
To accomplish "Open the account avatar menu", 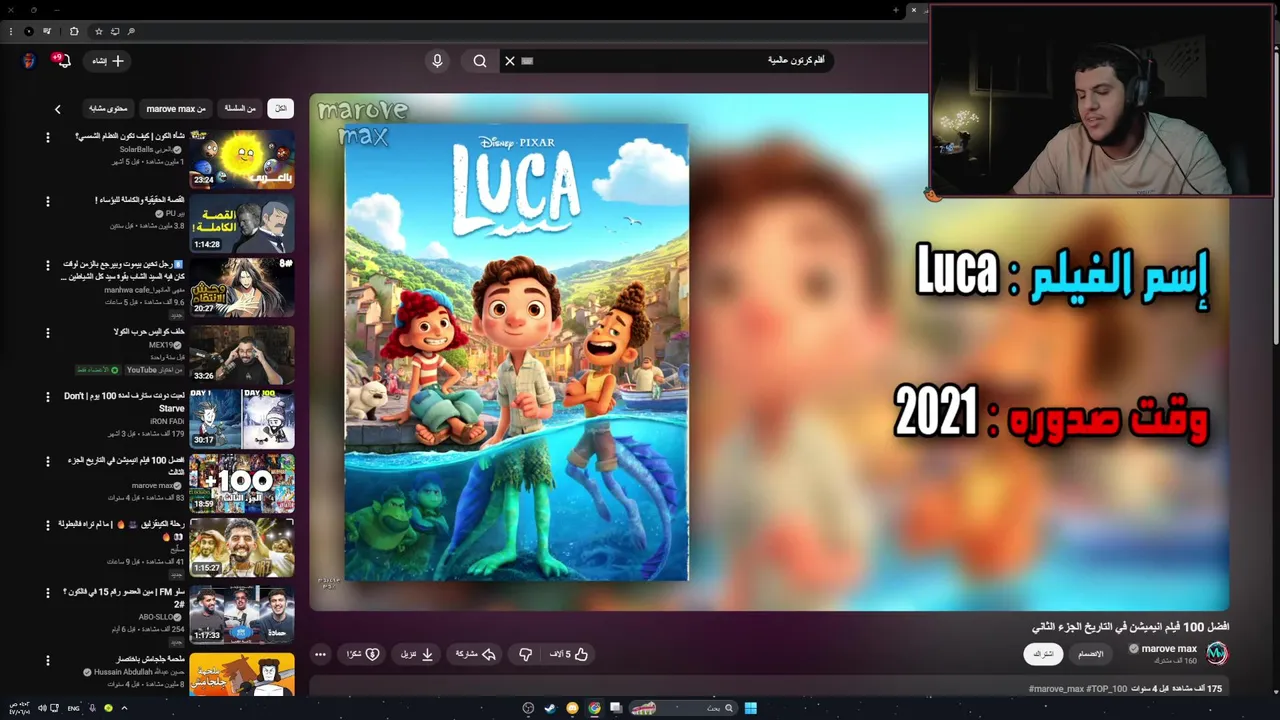I will 28,61.
